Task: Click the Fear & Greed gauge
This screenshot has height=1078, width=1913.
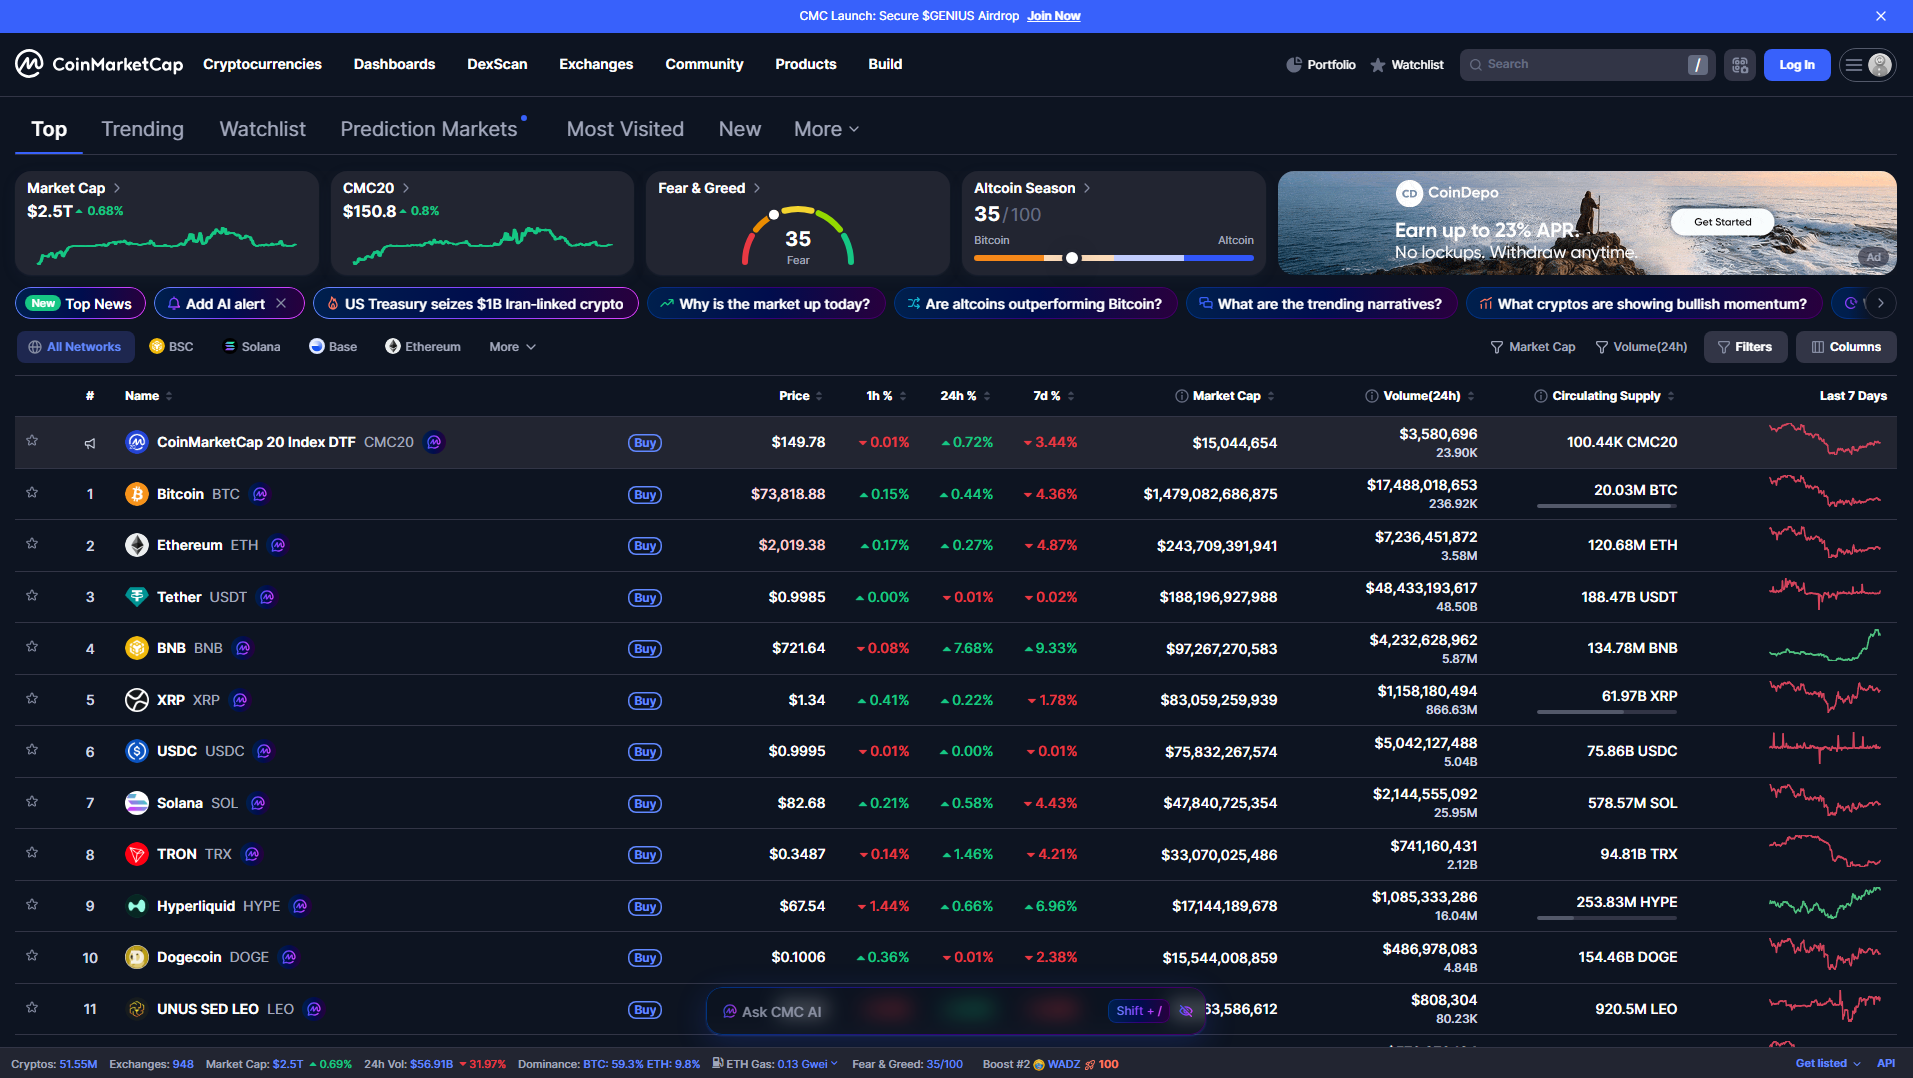Action: pos(798,236)
